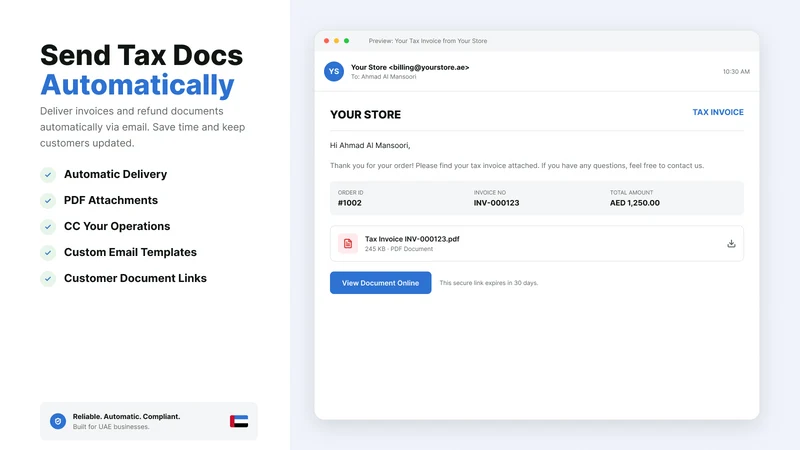Click the View Document Online button
The height and width of the screenshot is (450, 800).
pyautogui.click(x=381, y=283)
